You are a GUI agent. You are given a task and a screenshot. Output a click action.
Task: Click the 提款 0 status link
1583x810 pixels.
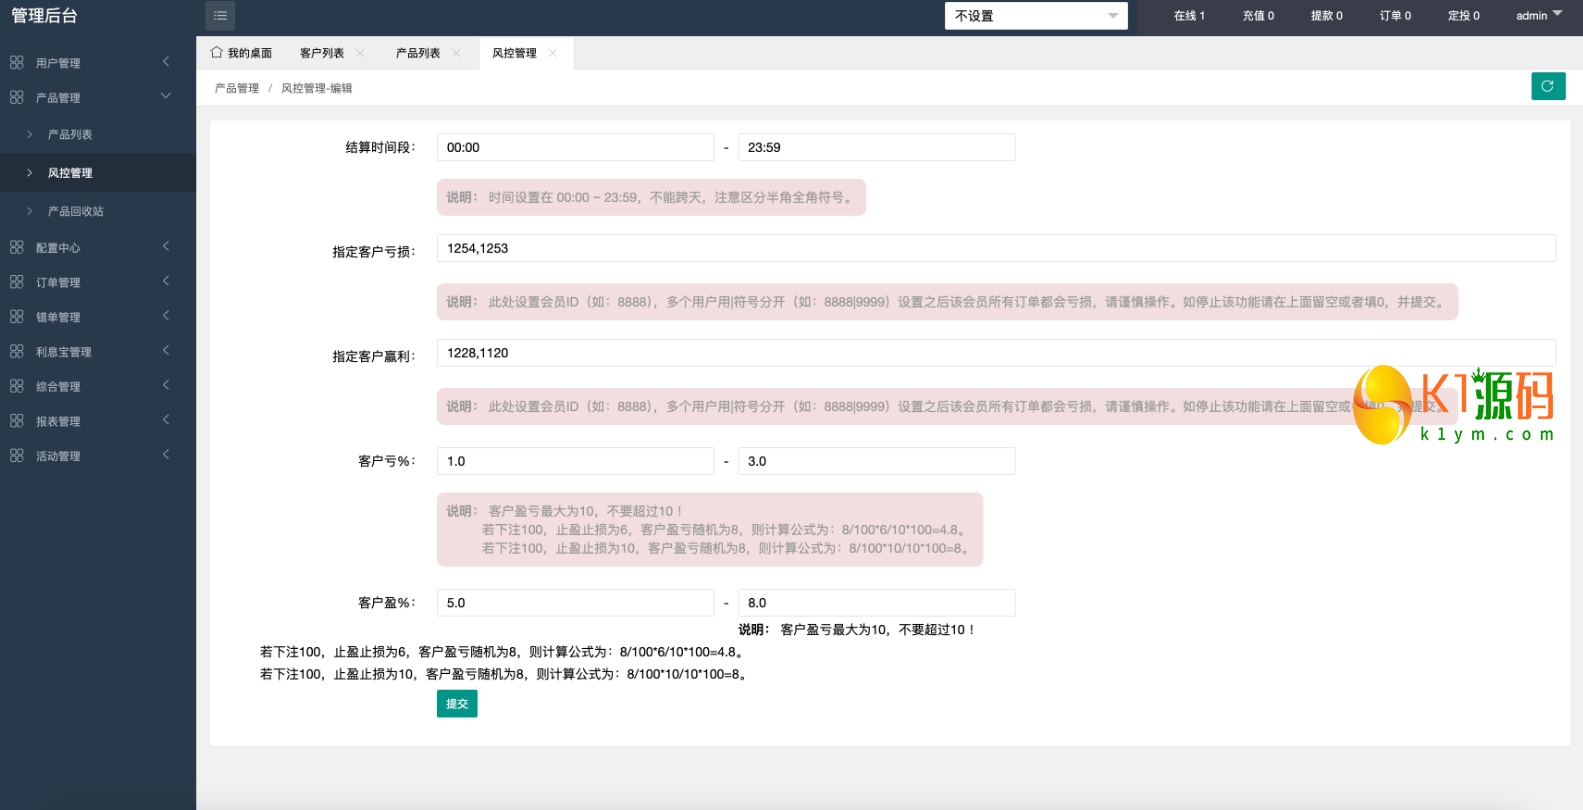pyautogui.click(x=1327, y=16)
